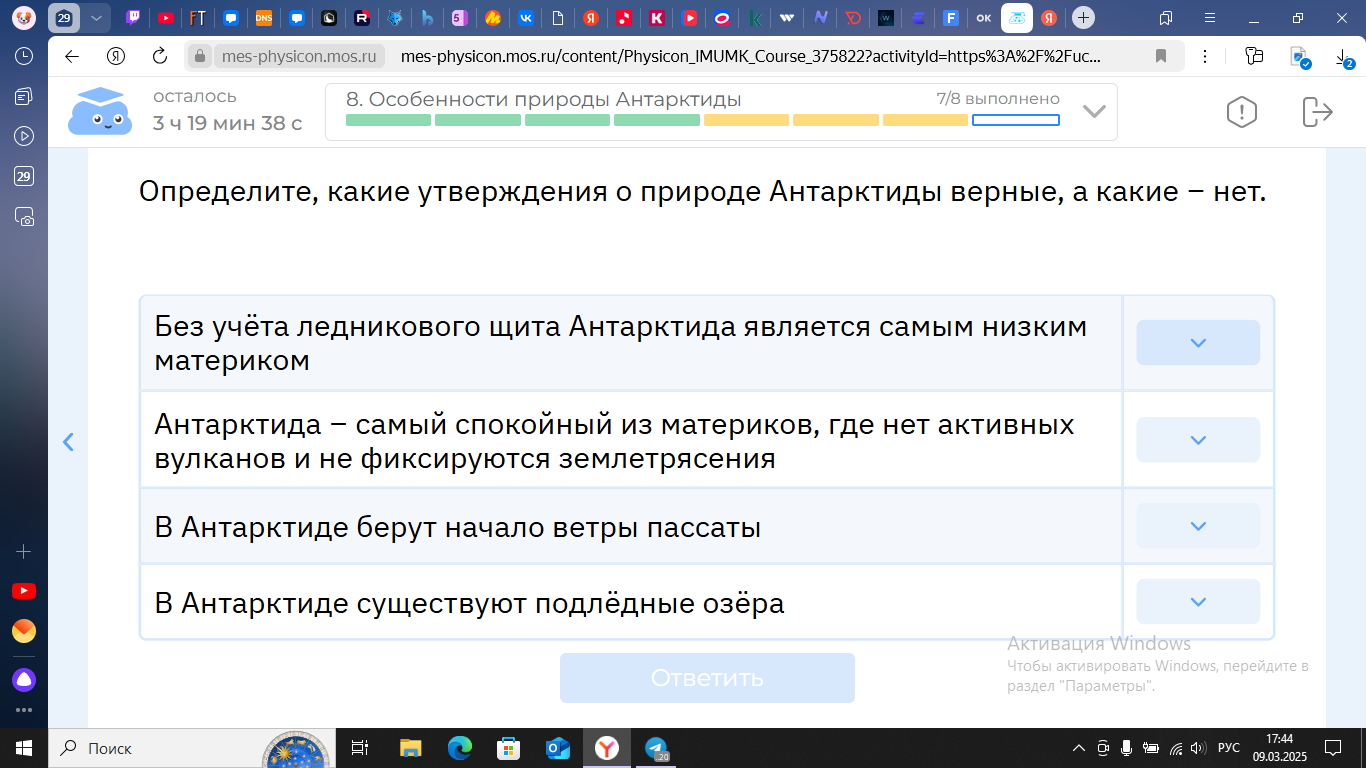The height and width of the screenshot is (768, 1366).
Task: Open answer dropdown for subglacial lakes statement
Action: 1198,602
